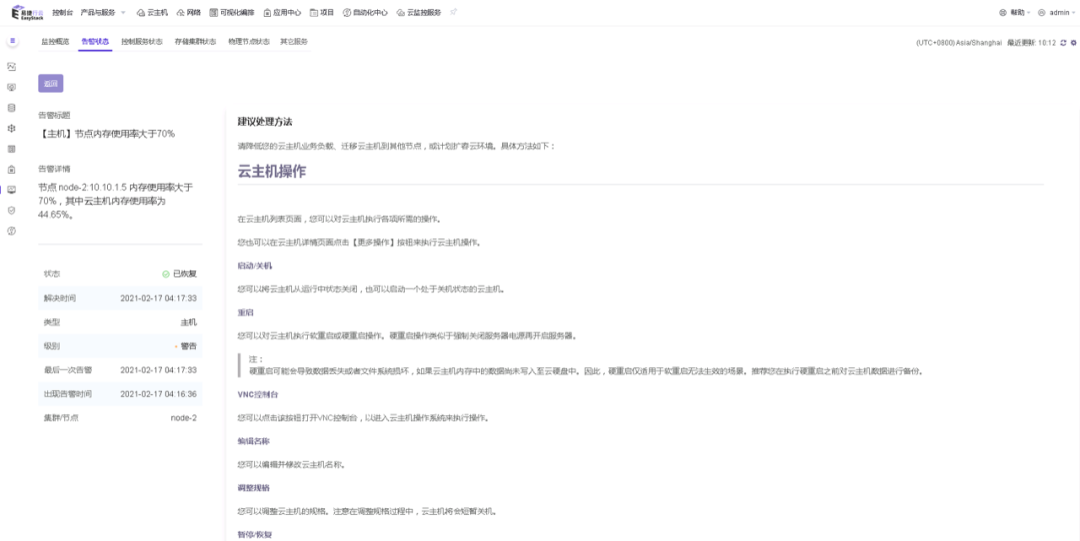Open 网络 in the top navigation

(194, 12)
